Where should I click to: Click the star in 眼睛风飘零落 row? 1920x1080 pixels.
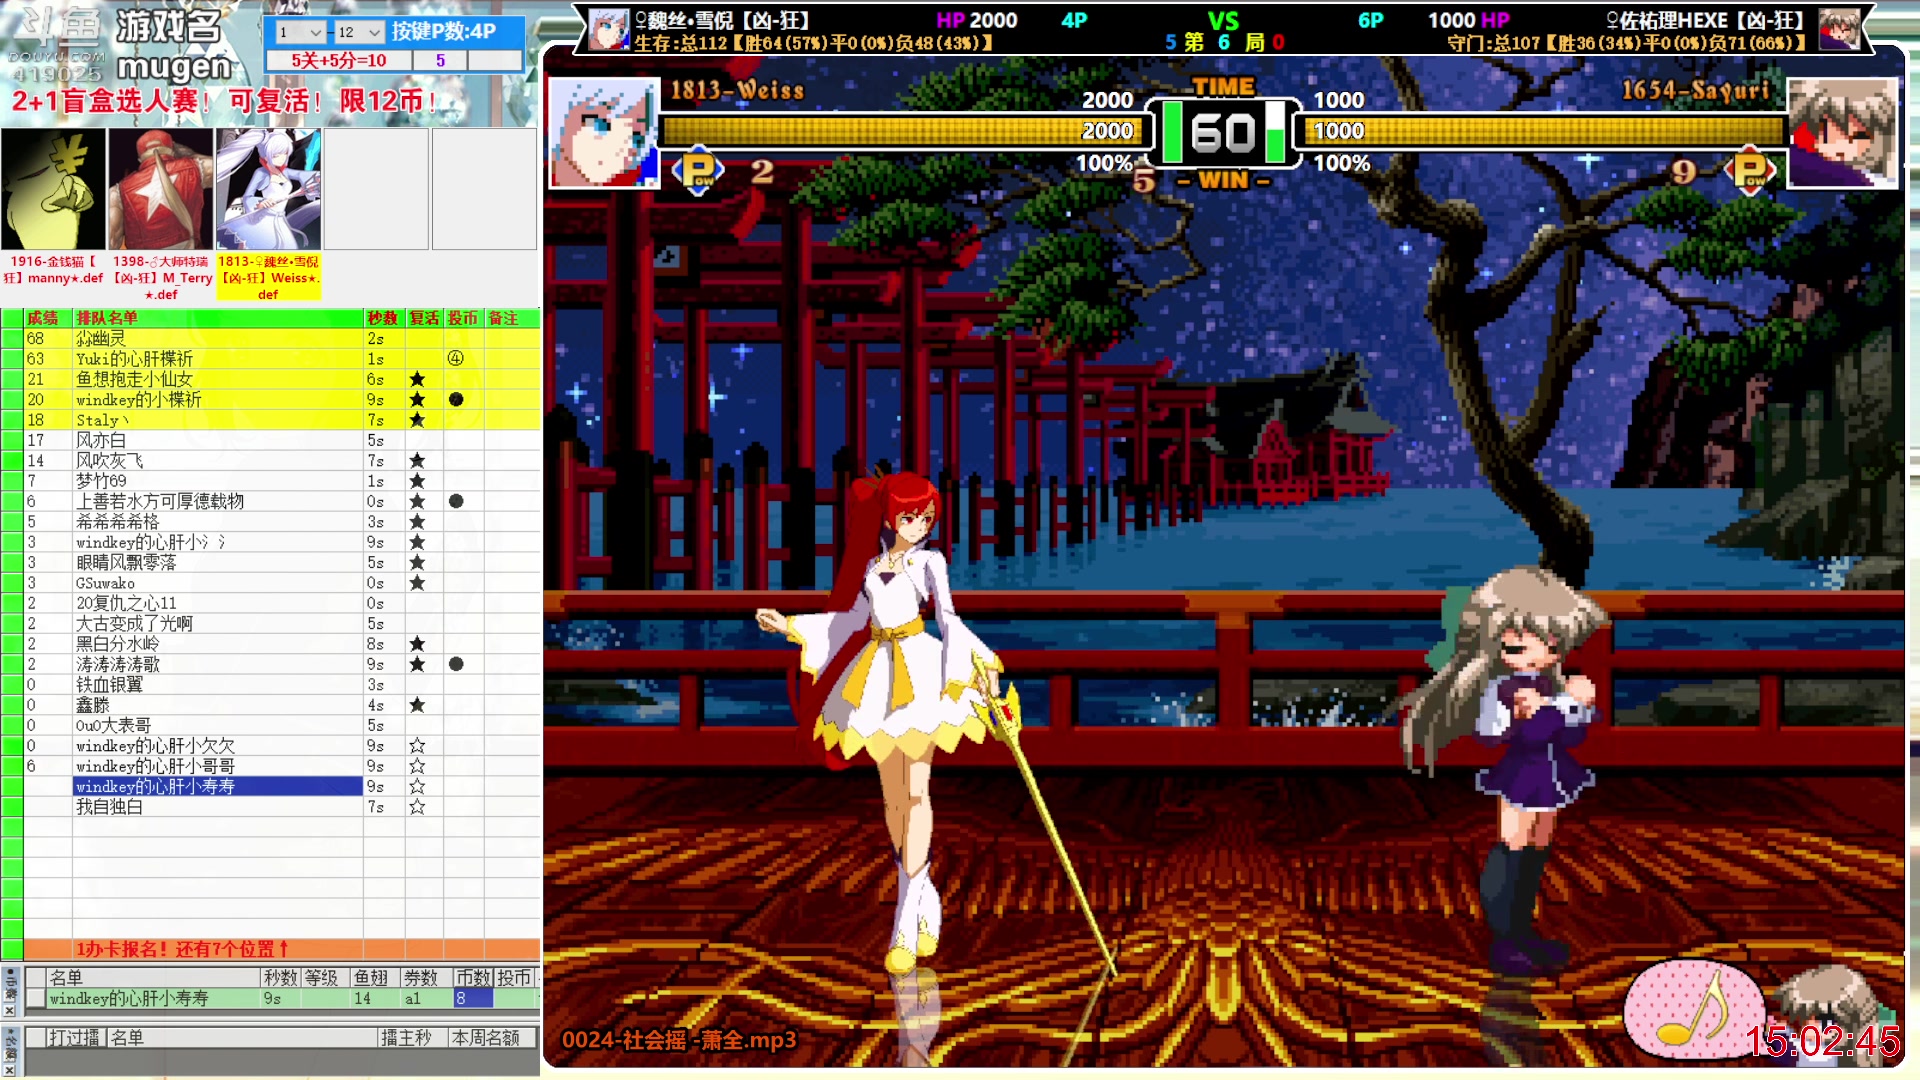coord(417,563)
